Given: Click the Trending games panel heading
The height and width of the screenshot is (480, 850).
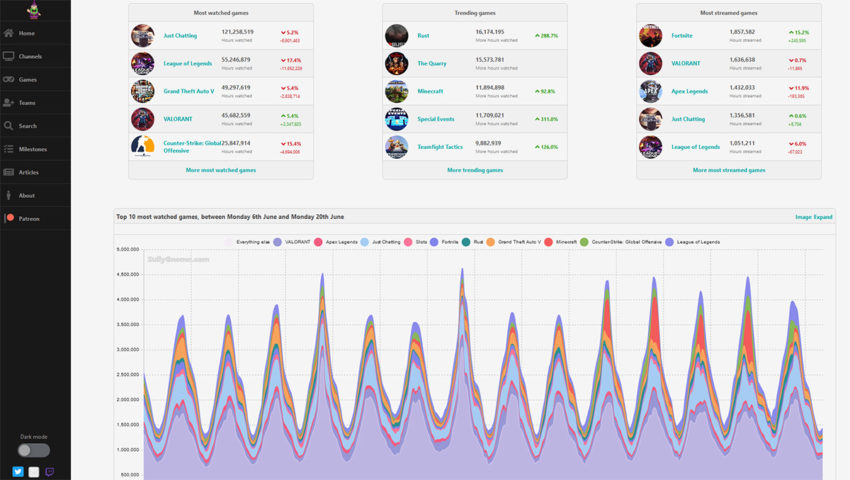Looking at the screenshot, I should [475, 12].
